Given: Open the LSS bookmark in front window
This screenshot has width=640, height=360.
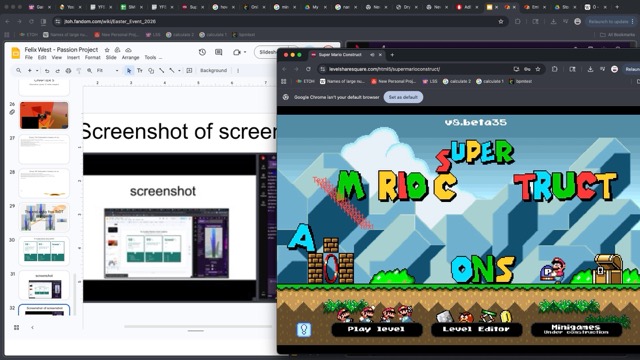Looking at the screenshot, I should click(430, 81).
